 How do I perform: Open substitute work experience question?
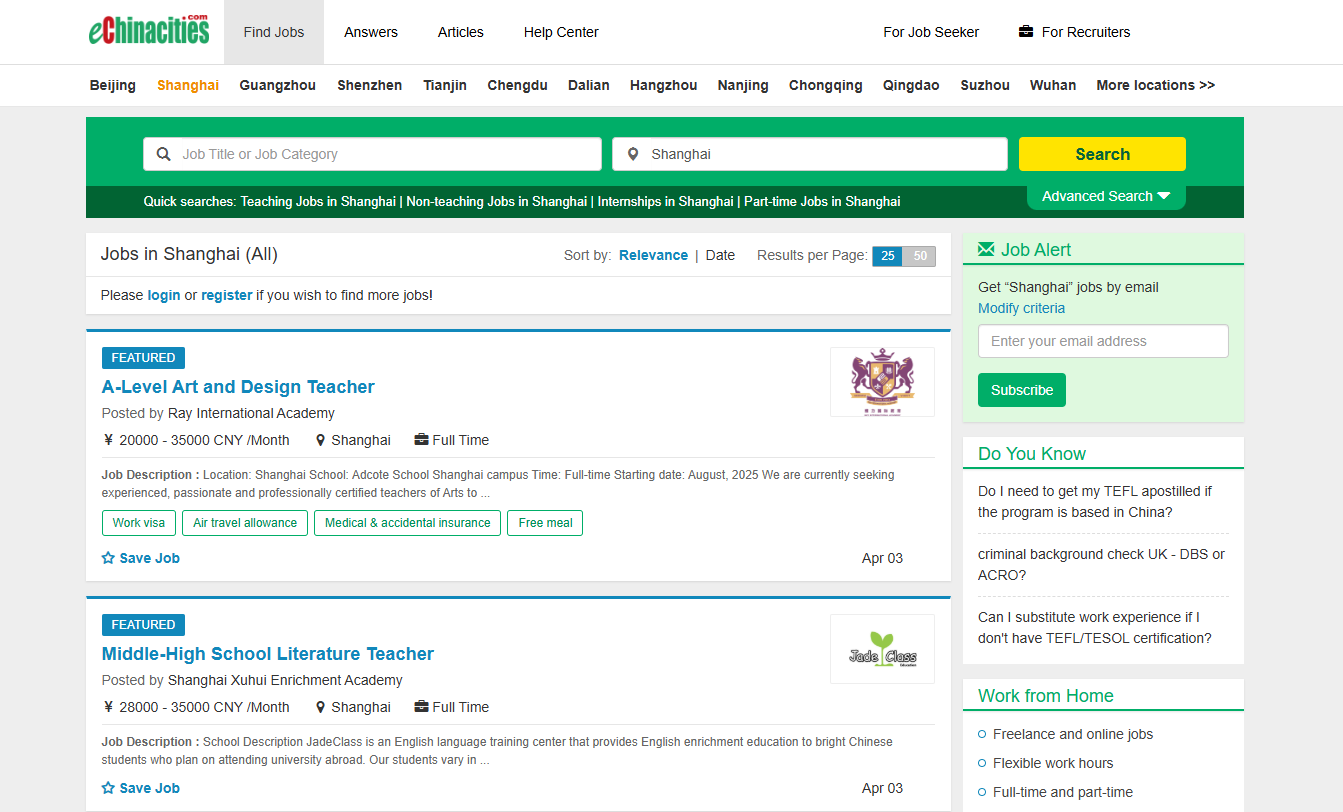1095,628
